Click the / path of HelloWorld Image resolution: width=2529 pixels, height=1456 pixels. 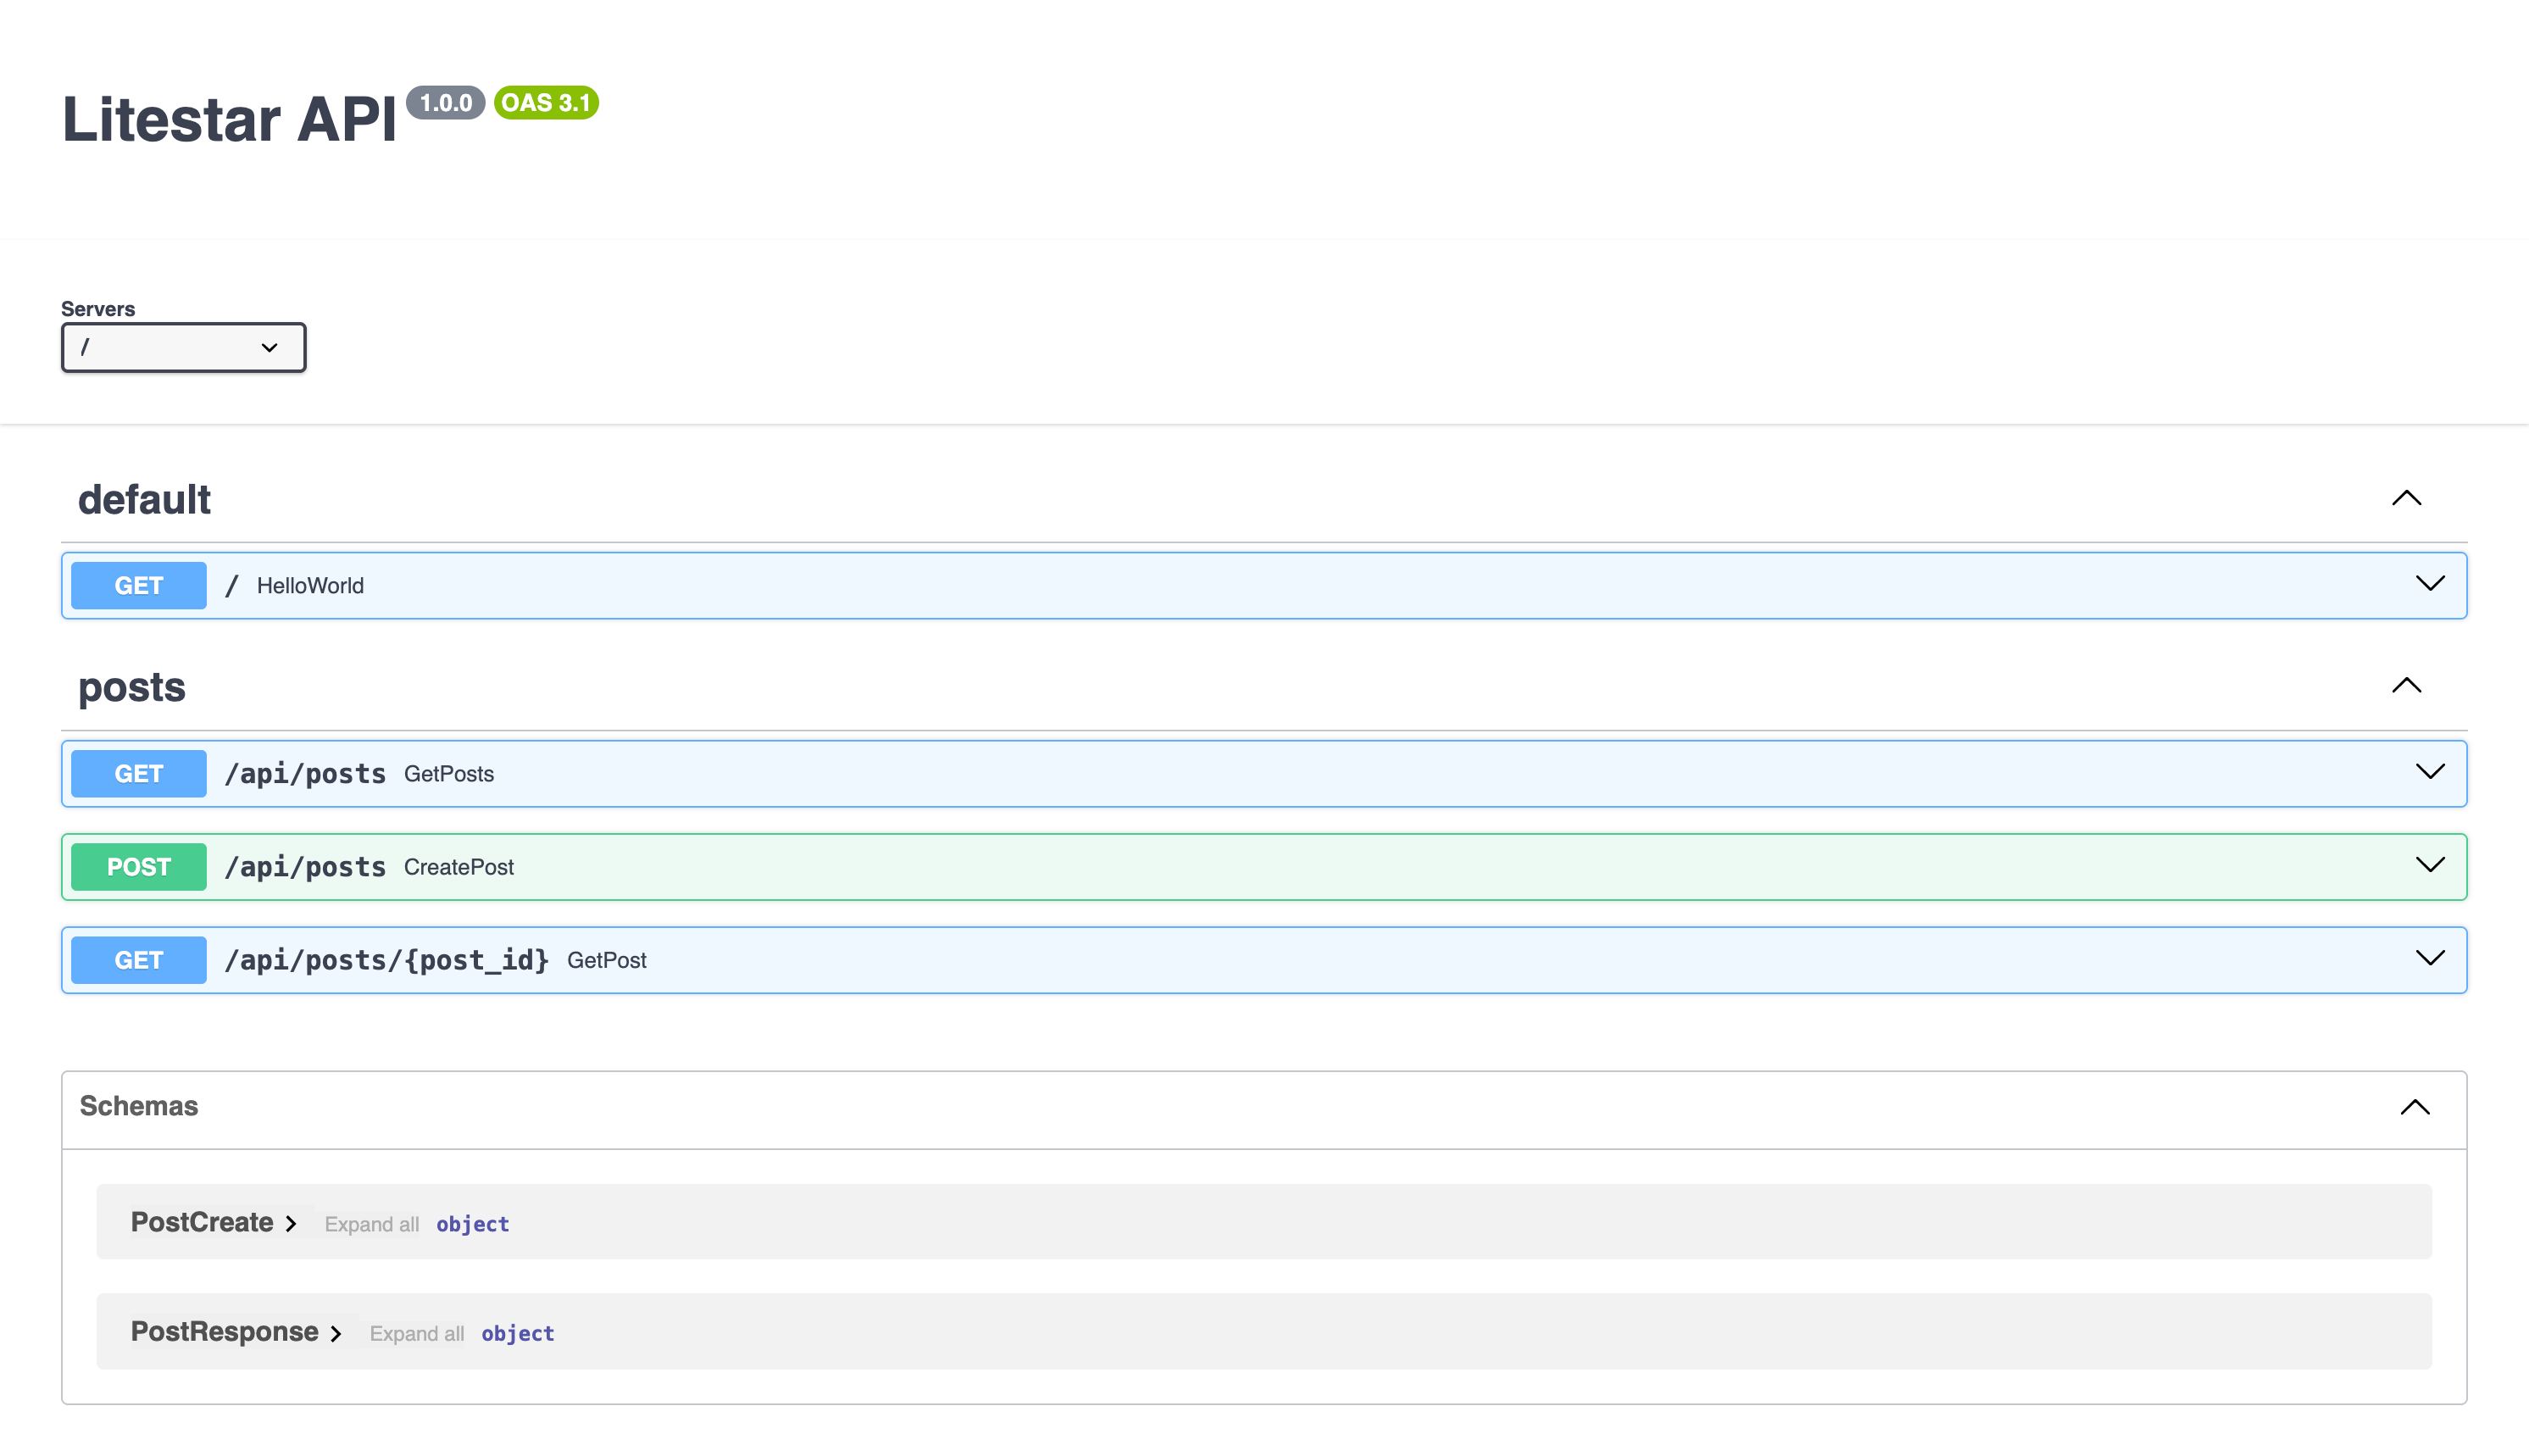pos(232,586)
